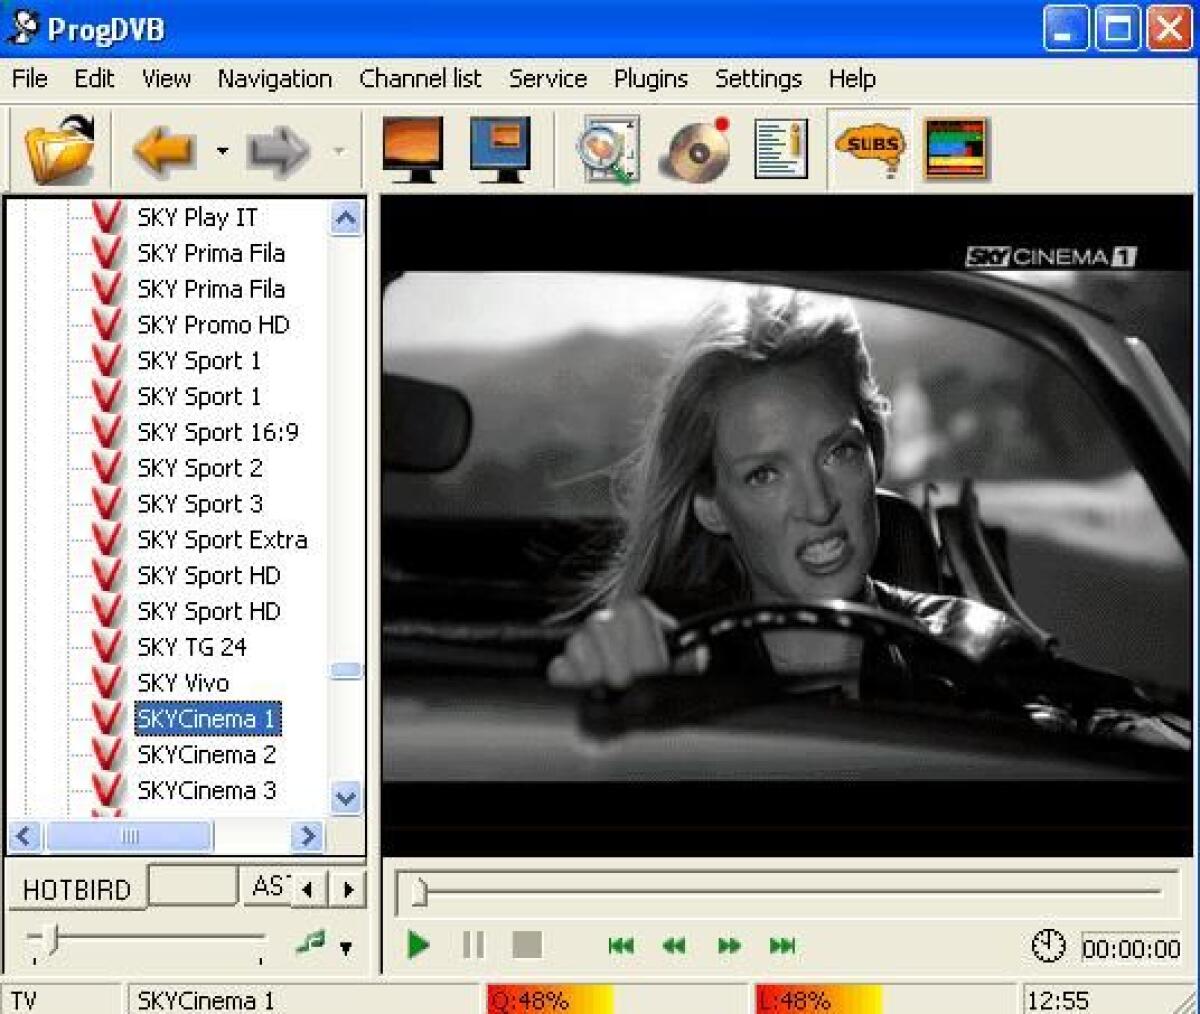The height and width of the screenshot is (1014, 1200).
Task: Open the forward navigation dropdown arrow
Action: click(x=340, y=148)
